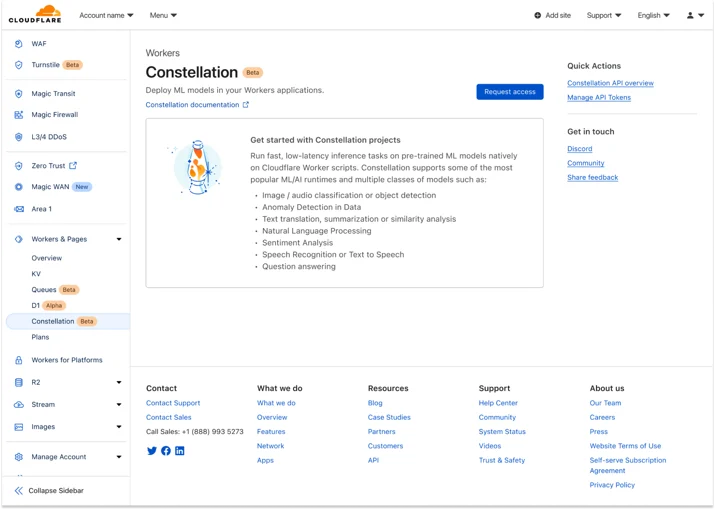Click the WAF sidebar icon
This screenshot has height=510, width=715.
pos(18,44)
